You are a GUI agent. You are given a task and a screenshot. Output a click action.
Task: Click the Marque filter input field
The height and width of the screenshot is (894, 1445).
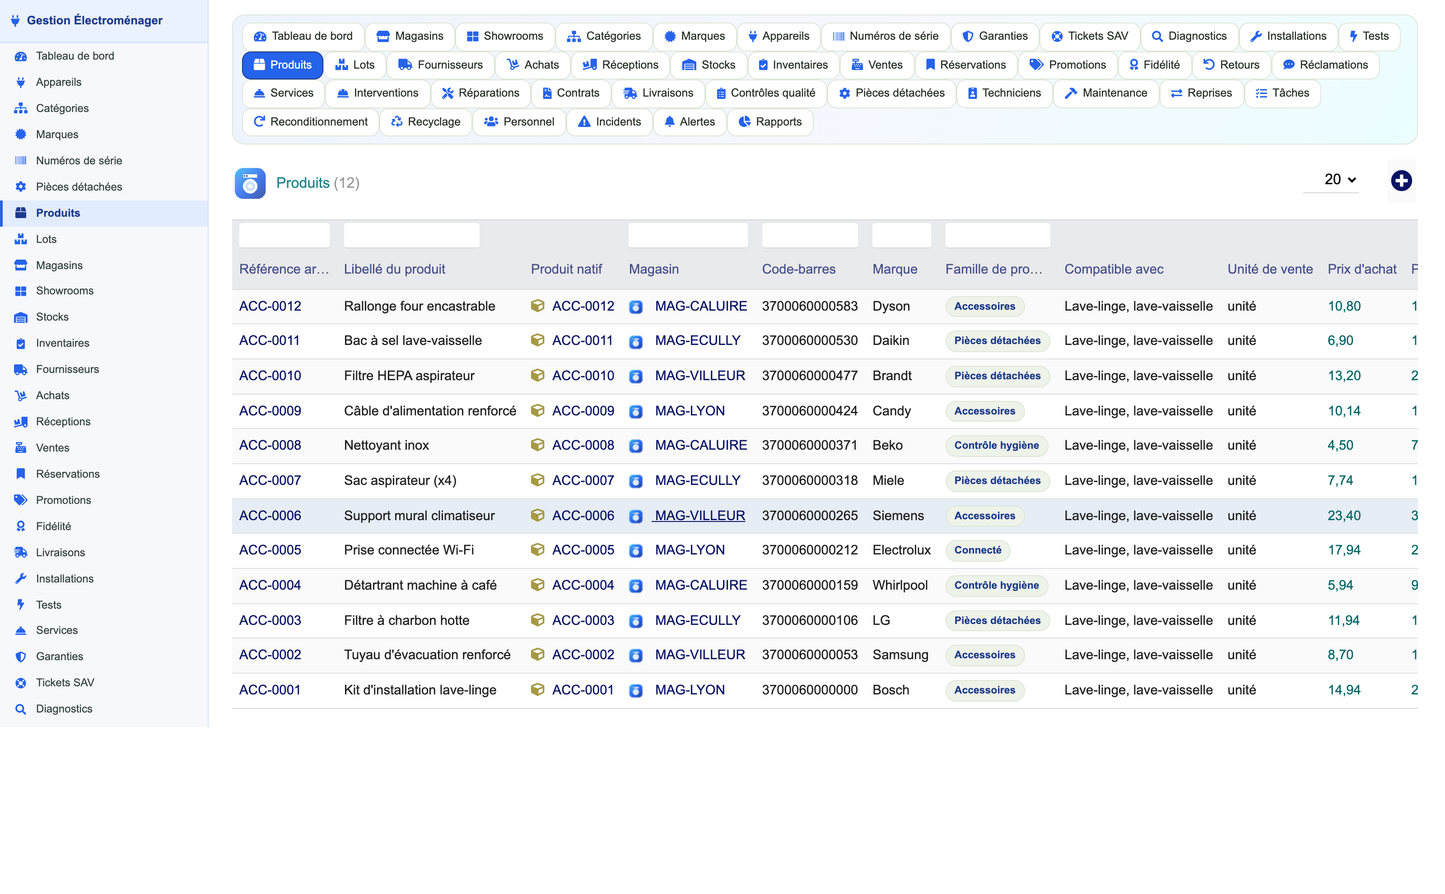(x=901, y=235)
